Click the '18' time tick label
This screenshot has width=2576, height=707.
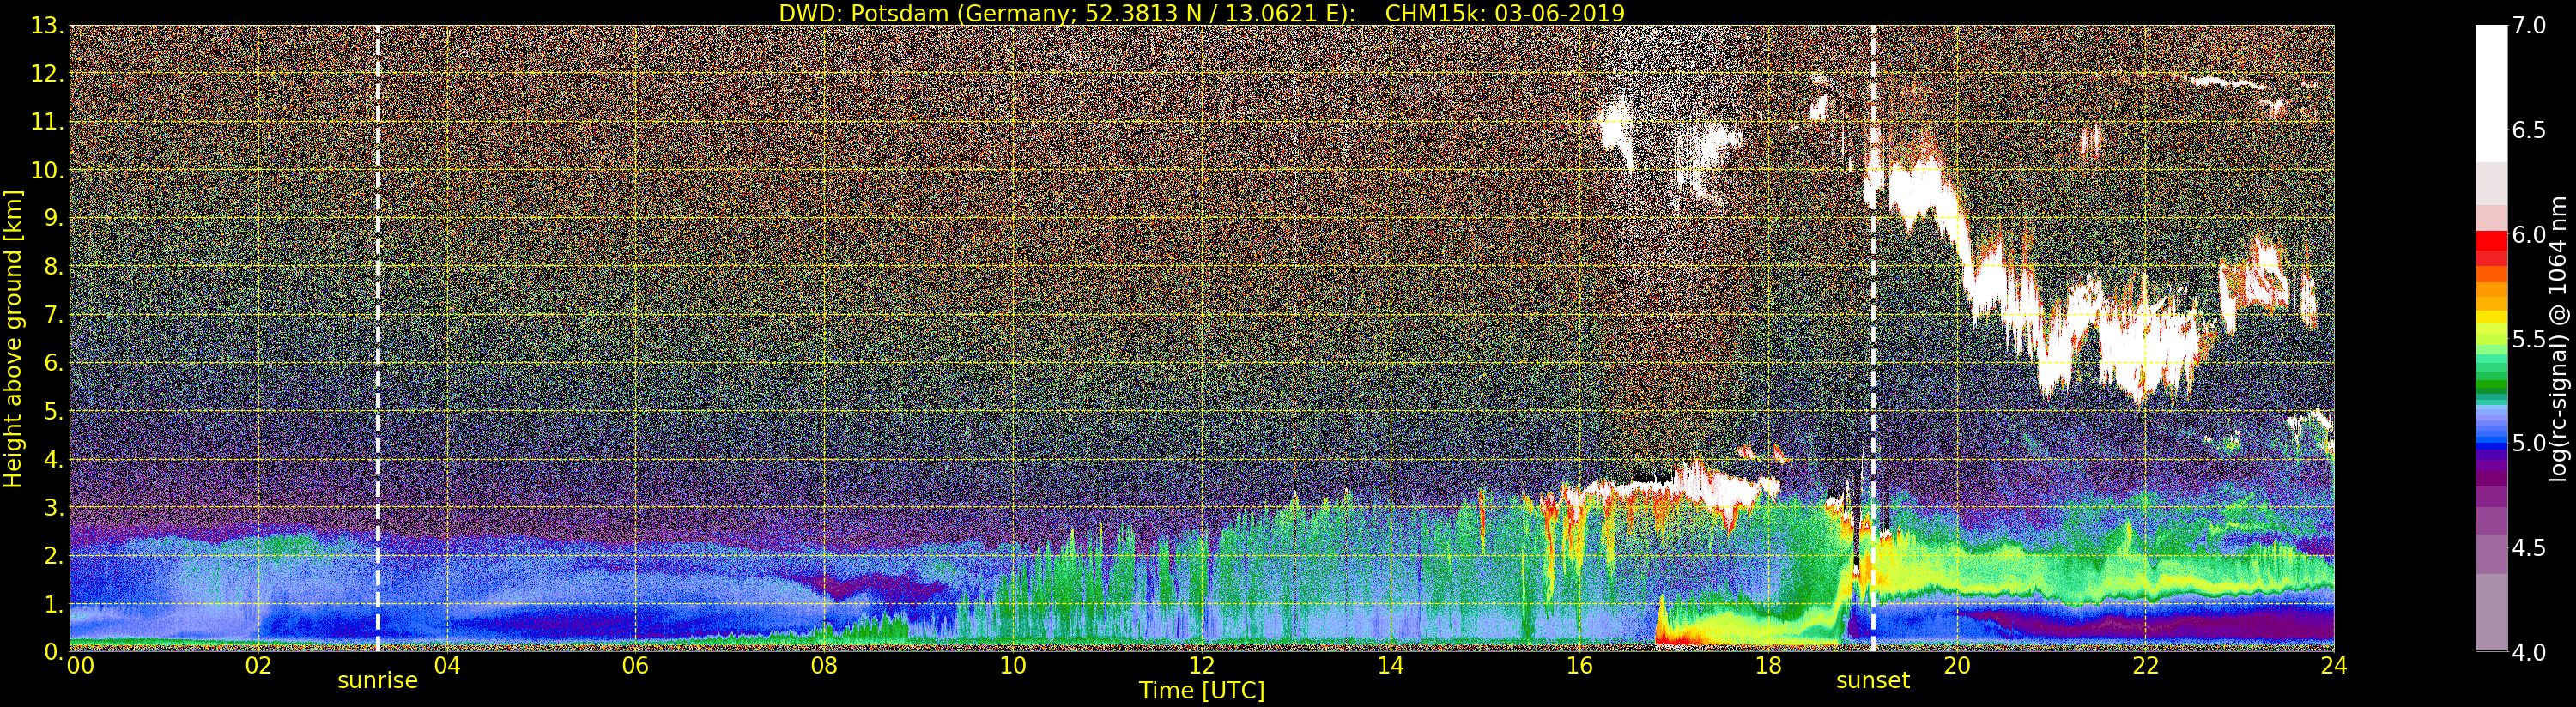1768,665
